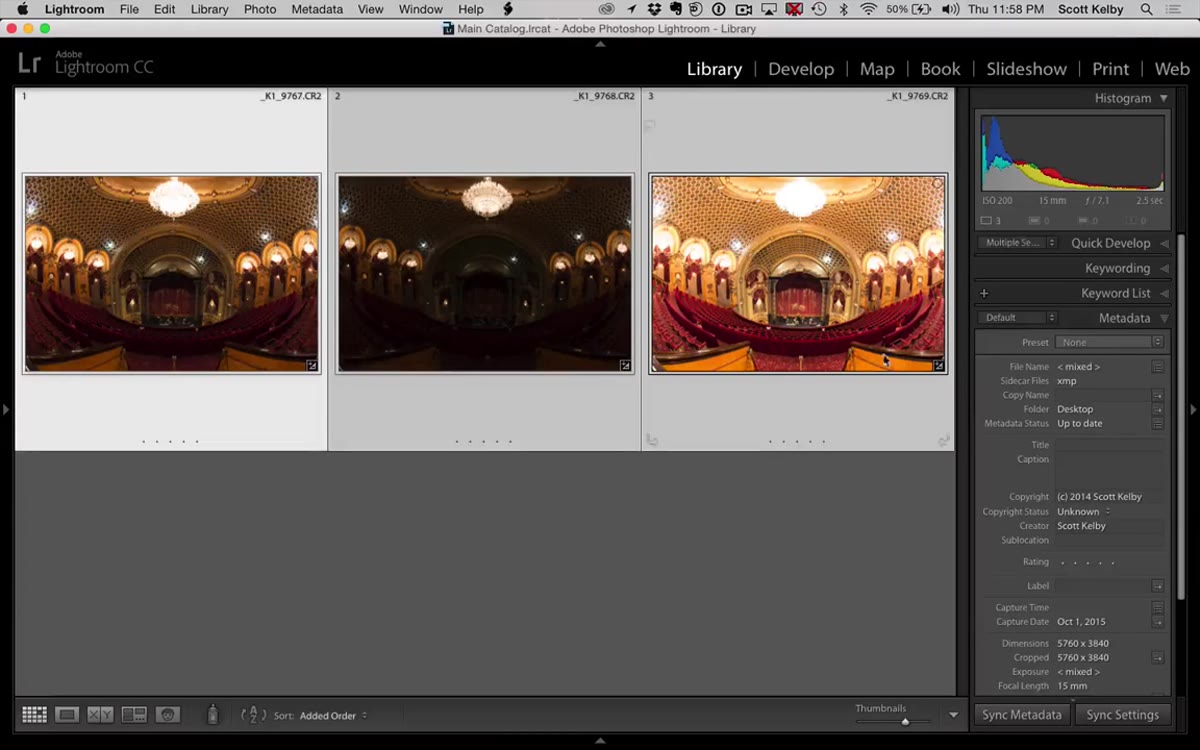The width and height of the screenshot is (1200, 750).
Task: Open Survey view
Action: (x=134, y=714)
